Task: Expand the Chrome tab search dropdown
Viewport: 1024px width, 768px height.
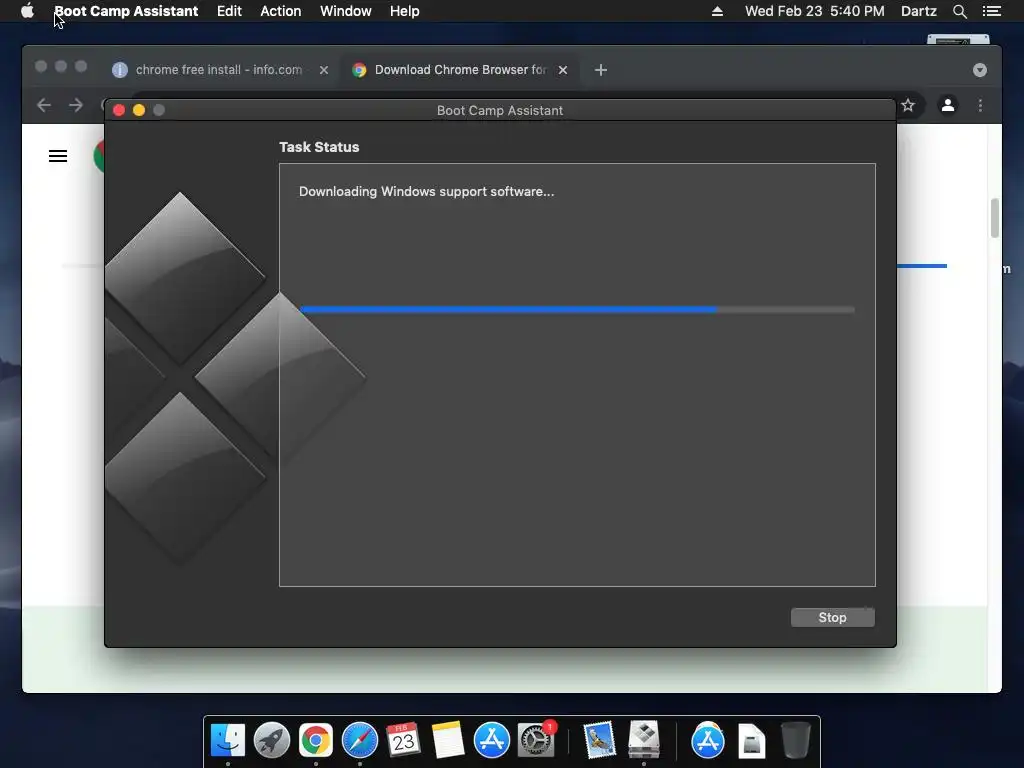Action: pyautogui.click(x=980, y=70)
